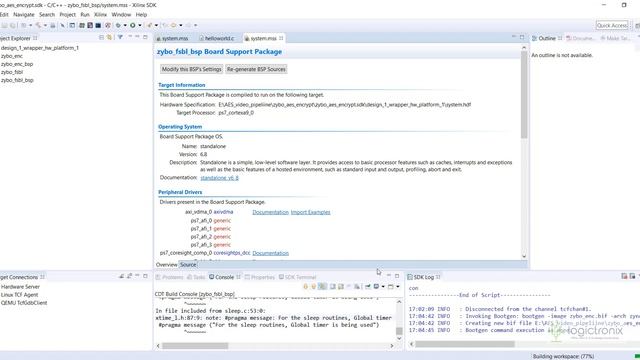This screenshot has width=640, height=360.
Task: Click Modify this BSP's Settings button
Action: pos(191,69)
